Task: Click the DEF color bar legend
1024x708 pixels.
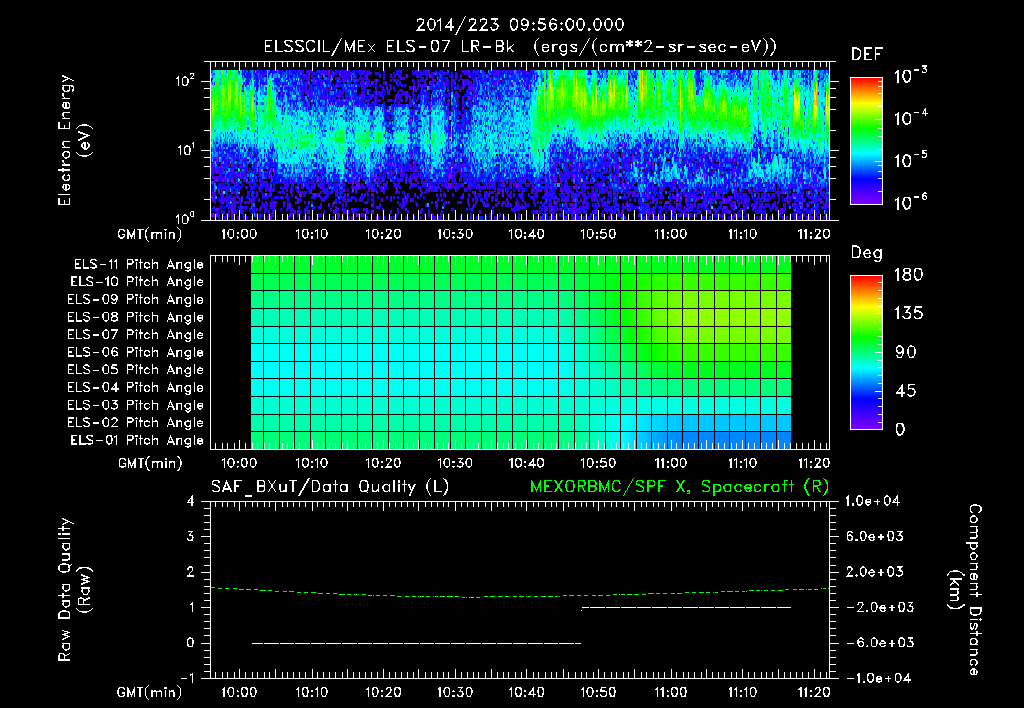Action: (866, 141)
